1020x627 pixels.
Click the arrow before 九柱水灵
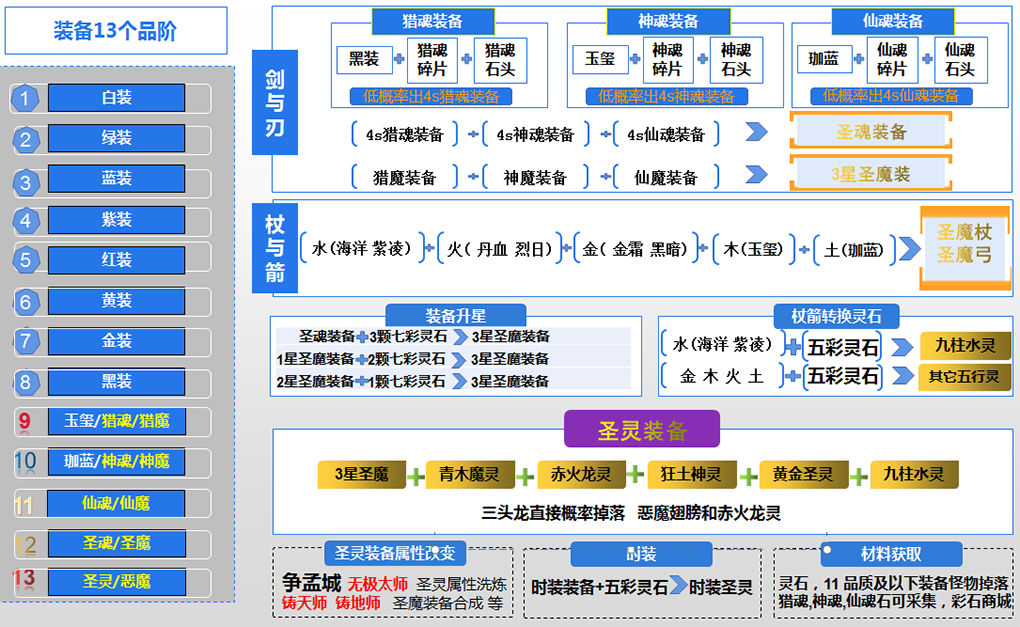902,347
